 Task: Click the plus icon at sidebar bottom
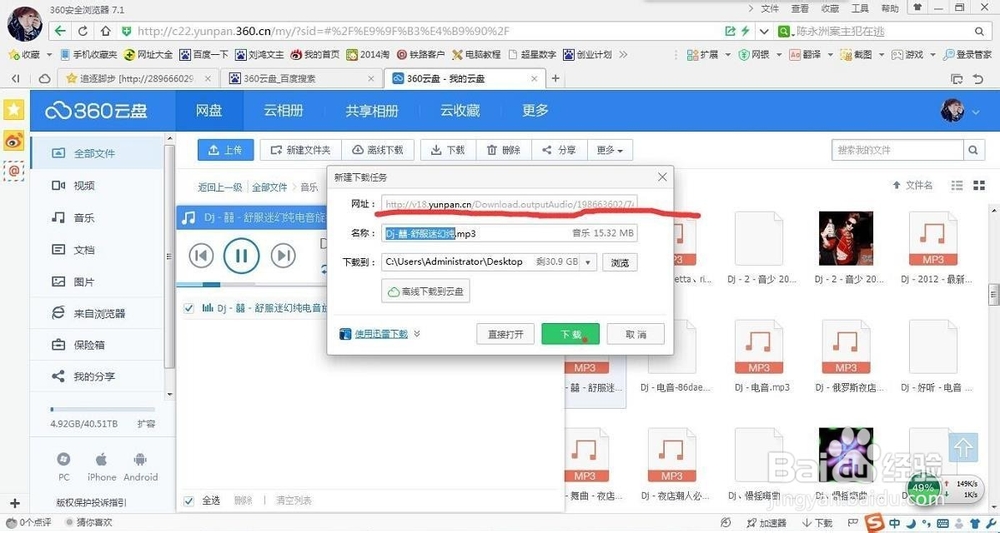pos(15,504)
